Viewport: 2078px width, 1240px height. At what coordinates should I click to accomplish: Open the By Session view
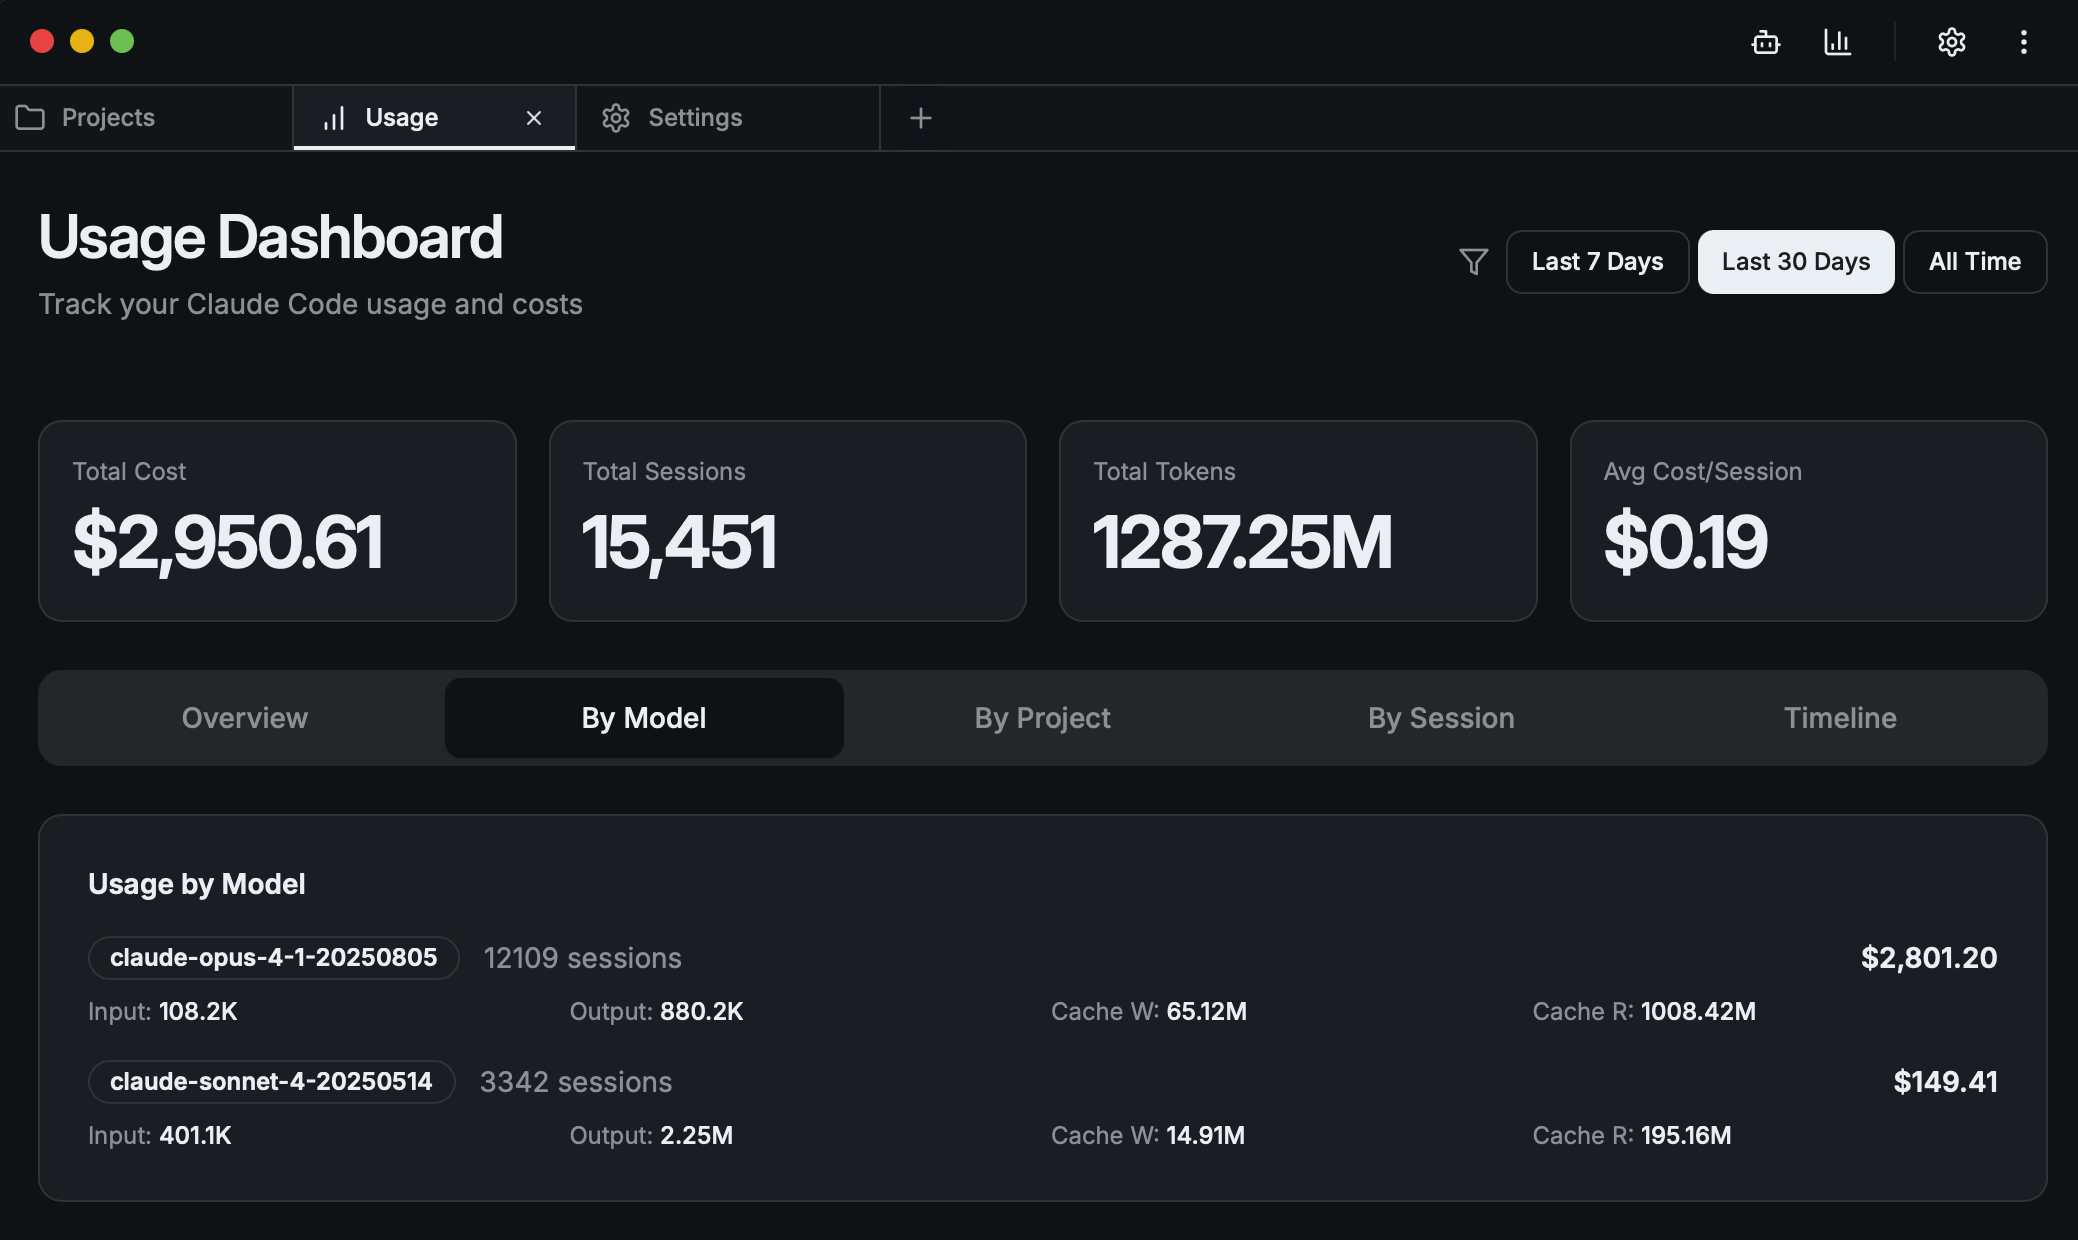[x=1440, y=717]
